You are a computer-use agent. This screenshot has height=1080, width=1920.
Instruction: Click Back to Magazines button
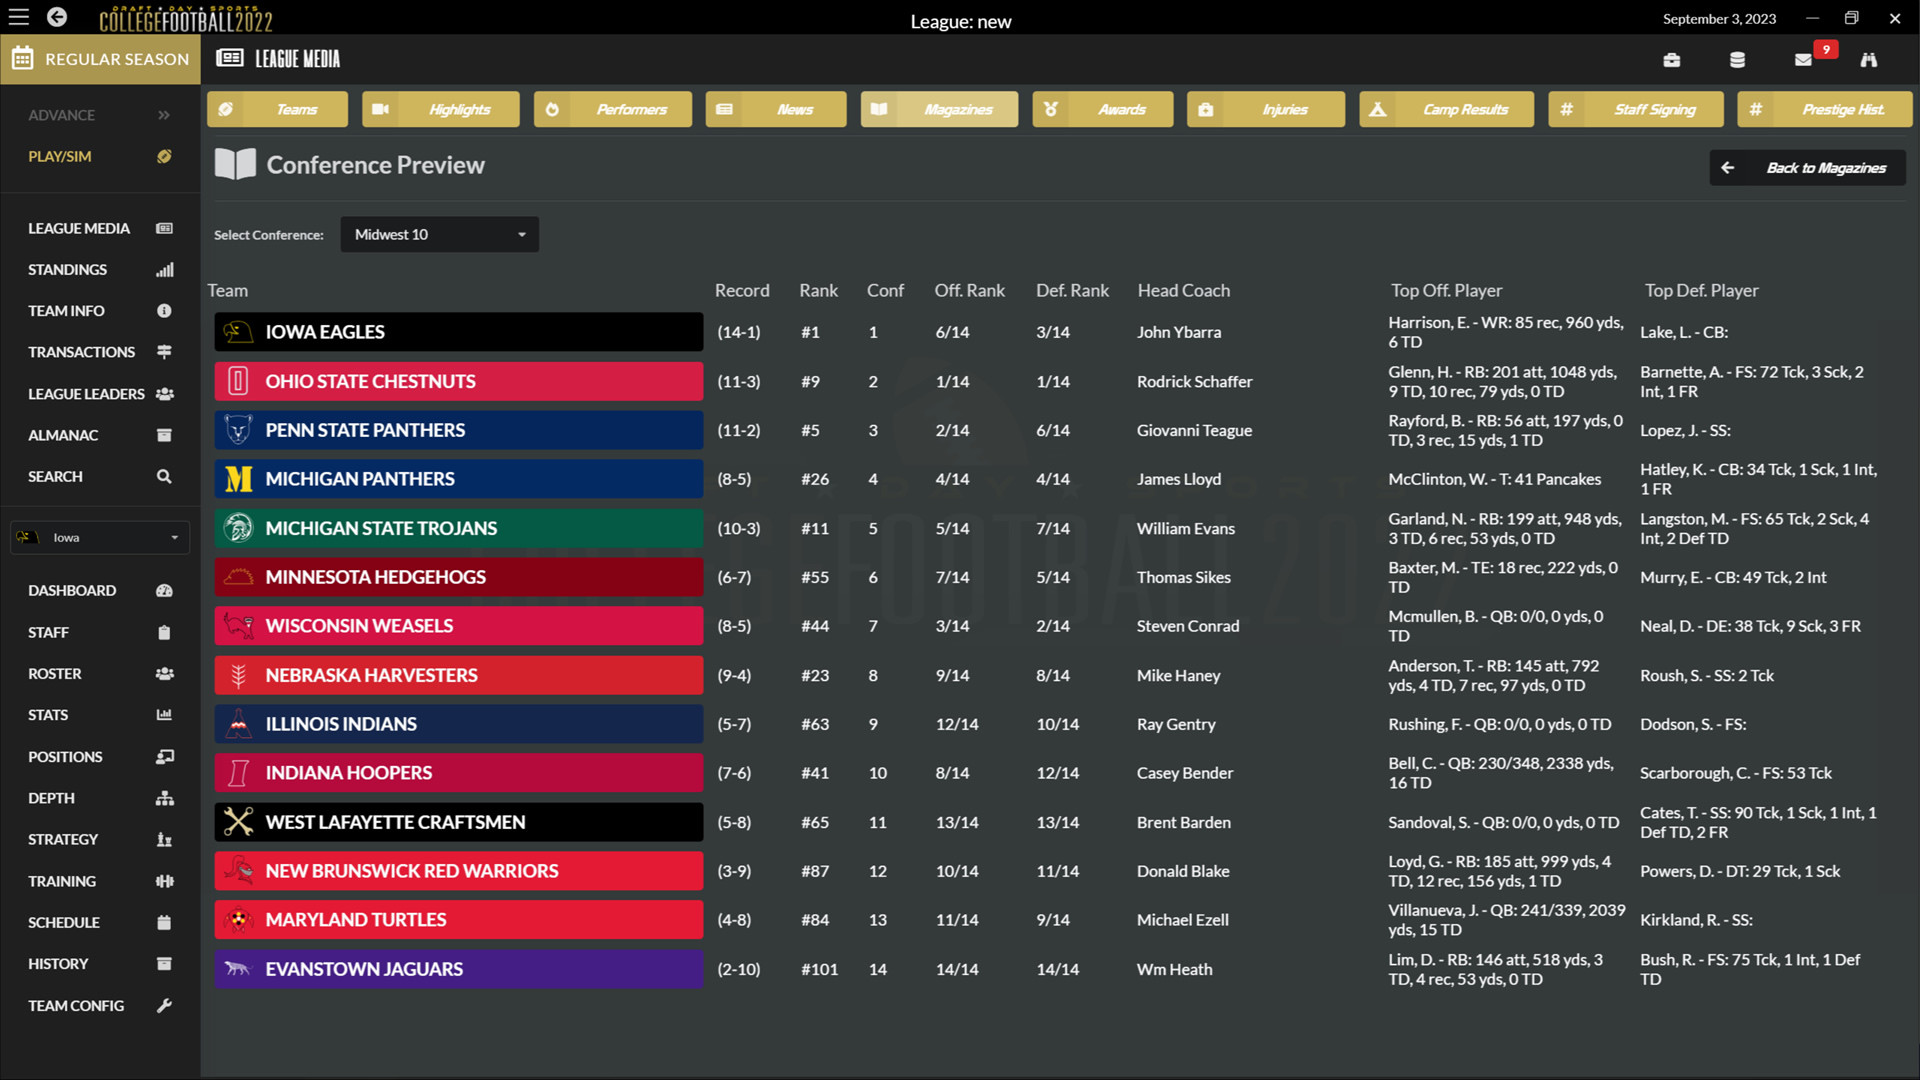(x=1806, y=167)
